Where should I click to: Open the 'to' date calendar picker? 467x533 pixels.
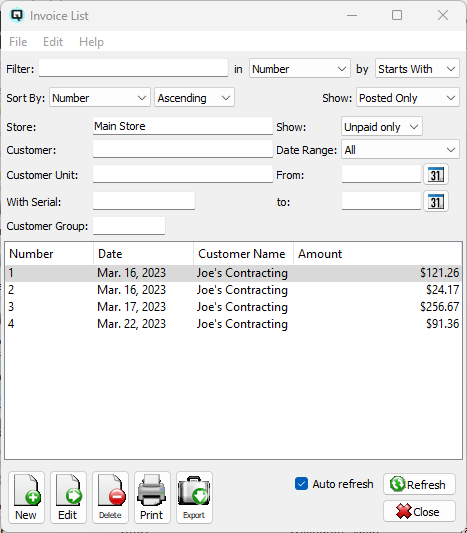tap(436, 202)
